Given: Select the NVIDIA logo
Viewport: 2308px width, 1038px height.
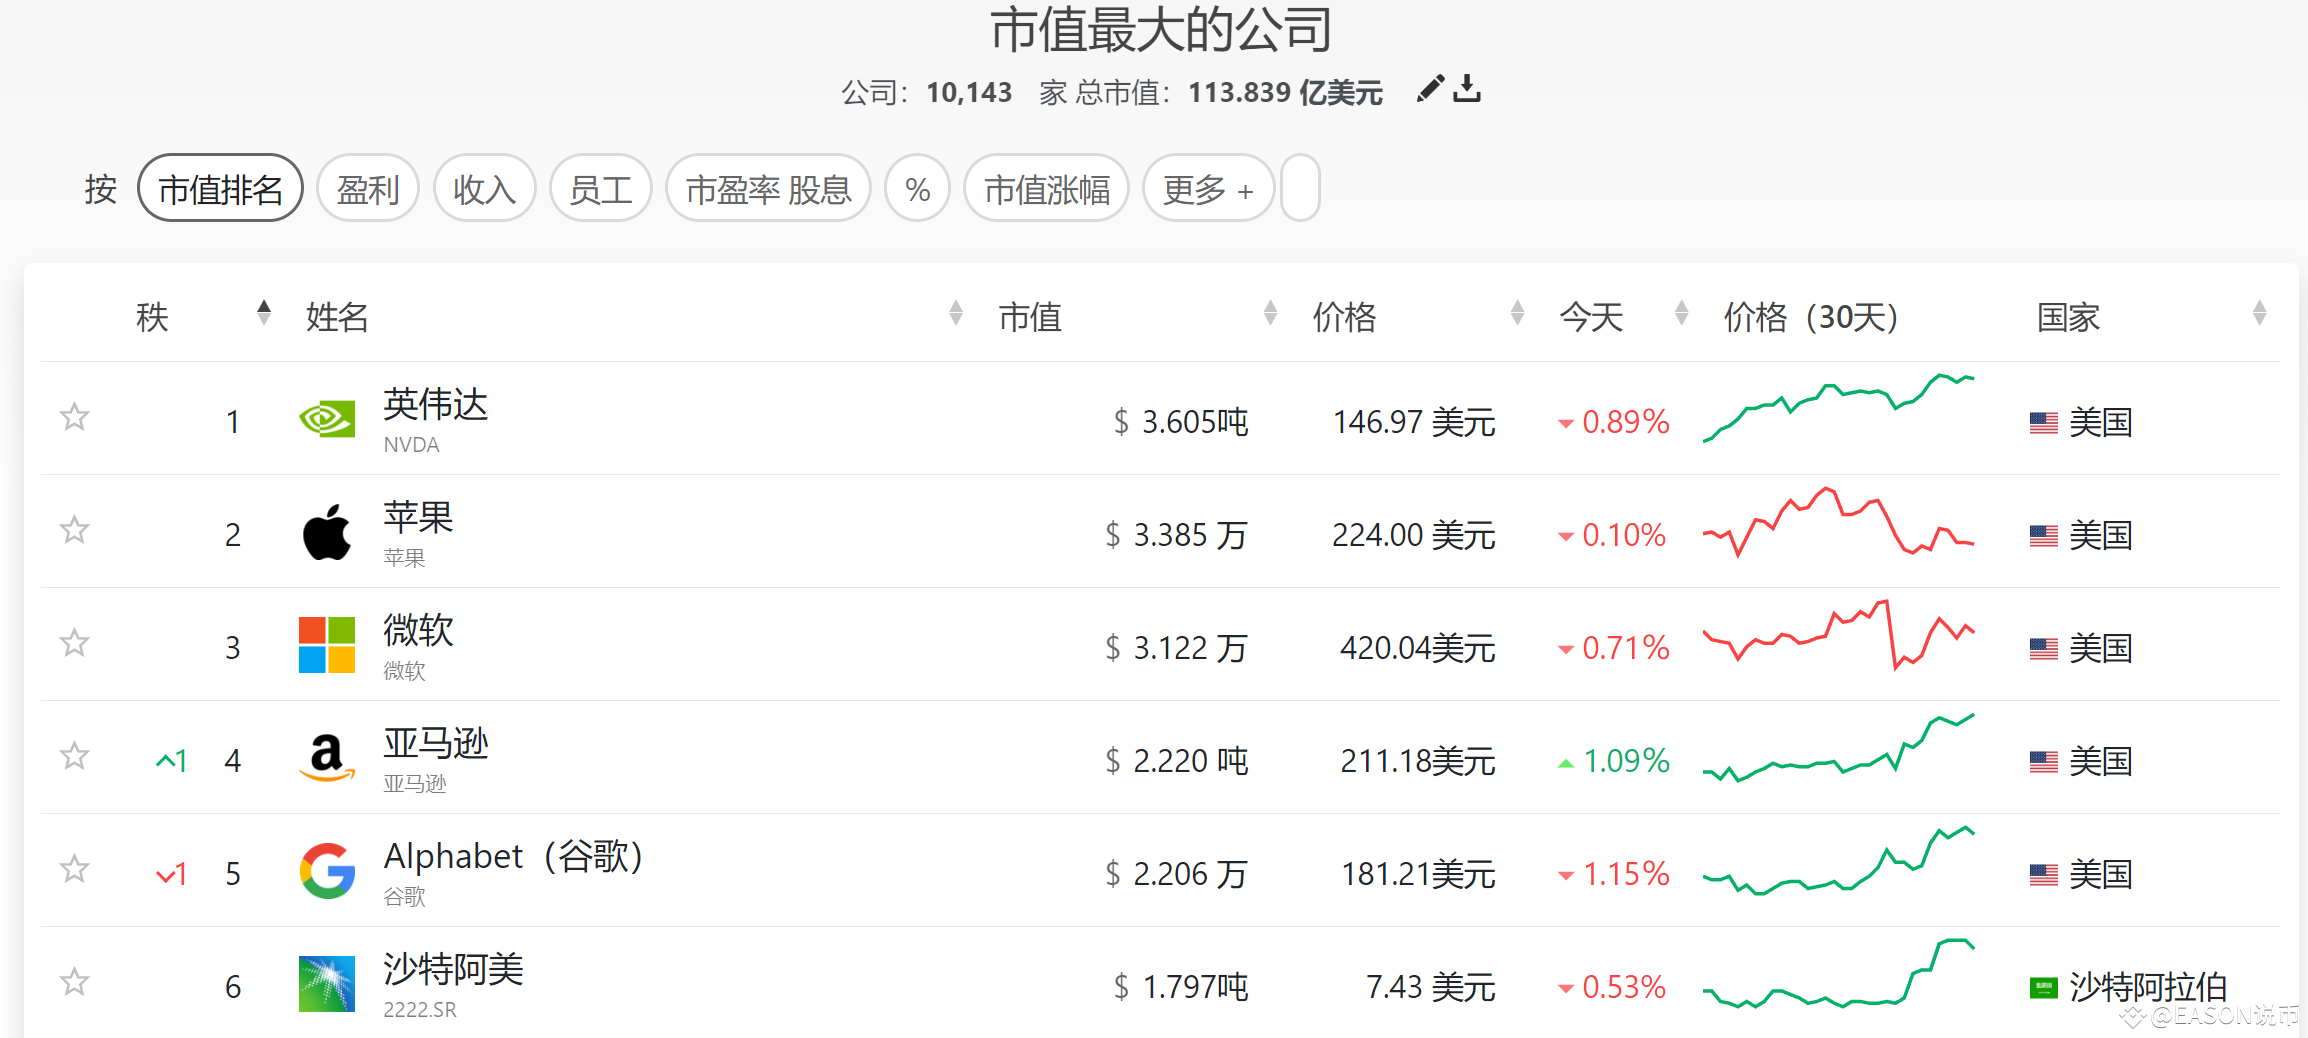Looking at the screenshot, I should [x=326, y=419].
